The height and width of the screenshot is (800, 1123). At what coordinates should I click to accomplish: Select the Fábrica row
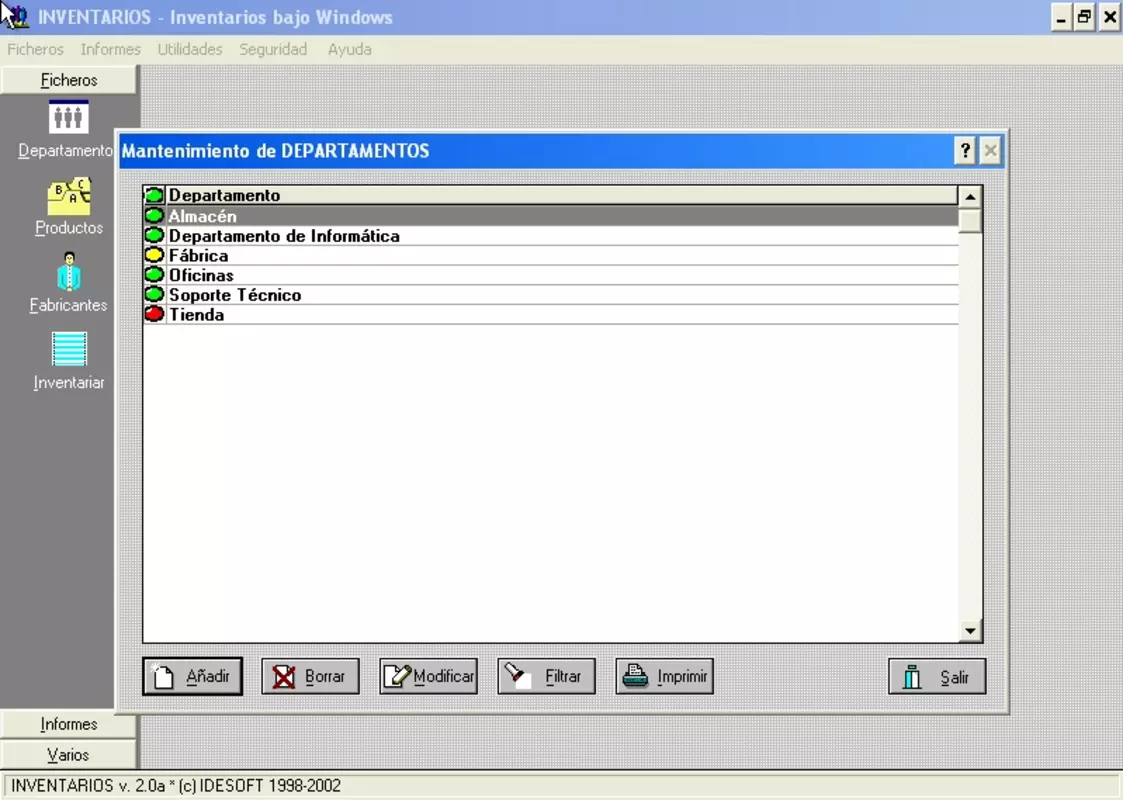tap(551, 255)
